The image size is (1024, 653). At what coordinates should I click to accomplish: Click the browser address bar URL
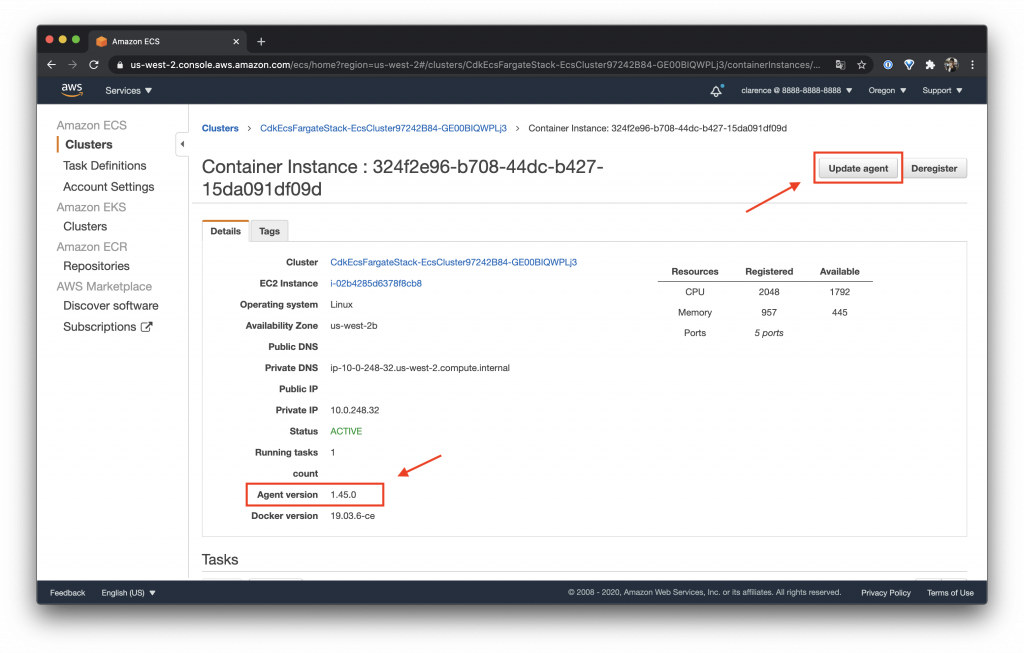[x=475, y=65]
